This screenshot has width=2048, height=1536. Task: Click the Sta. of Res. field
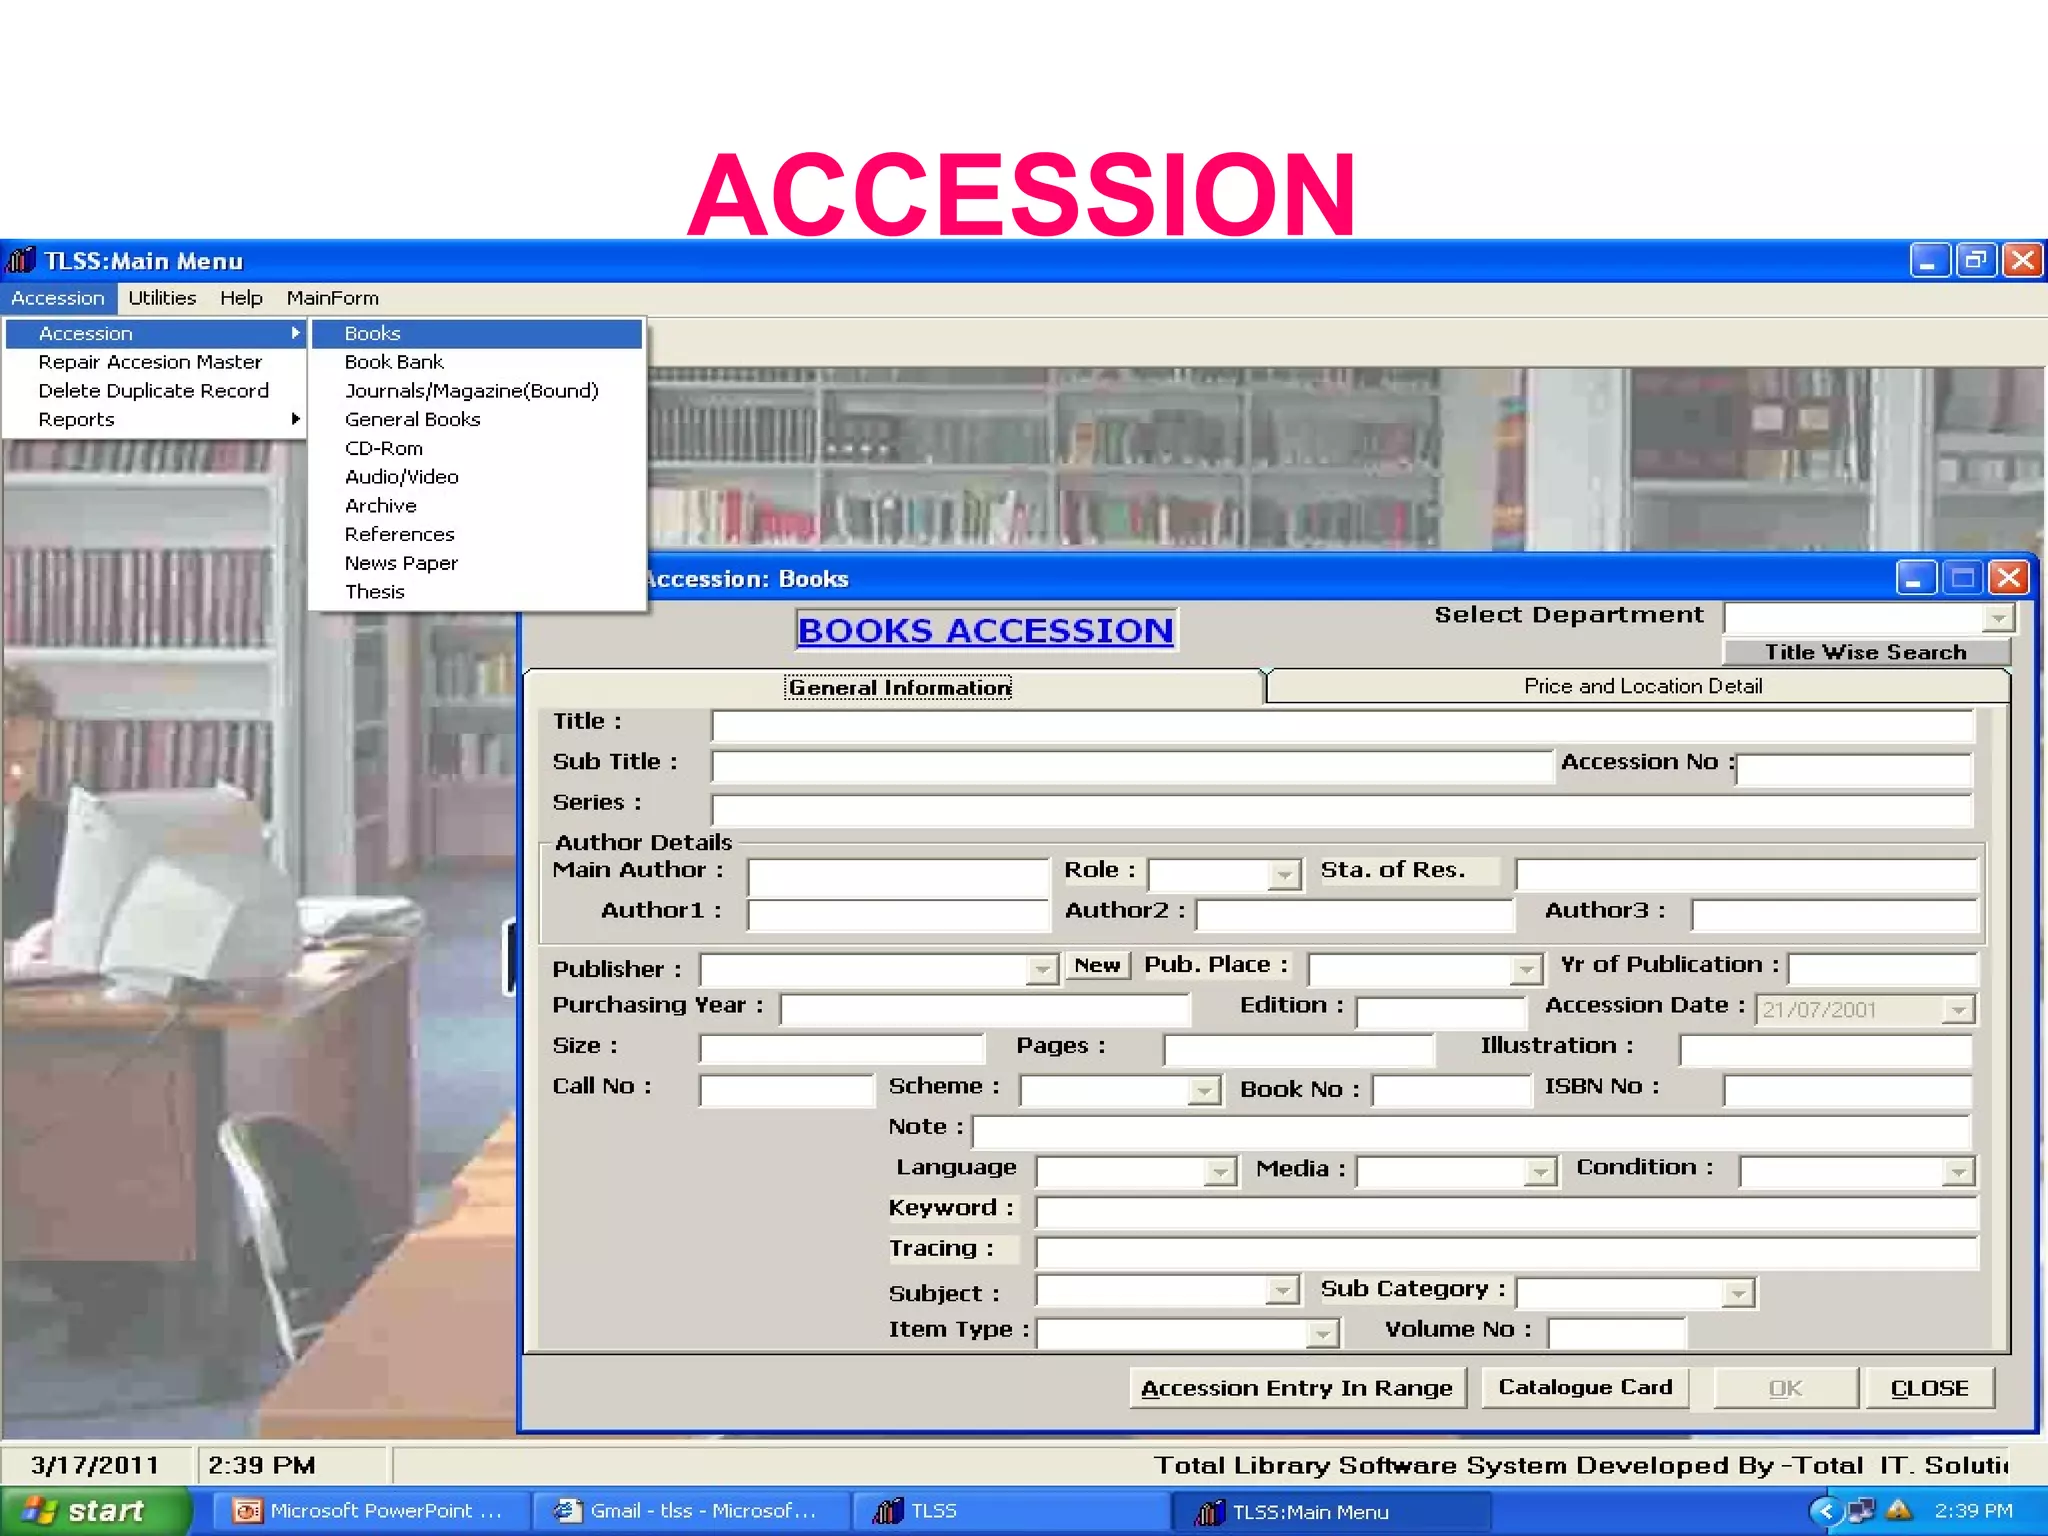point(1746,874)
